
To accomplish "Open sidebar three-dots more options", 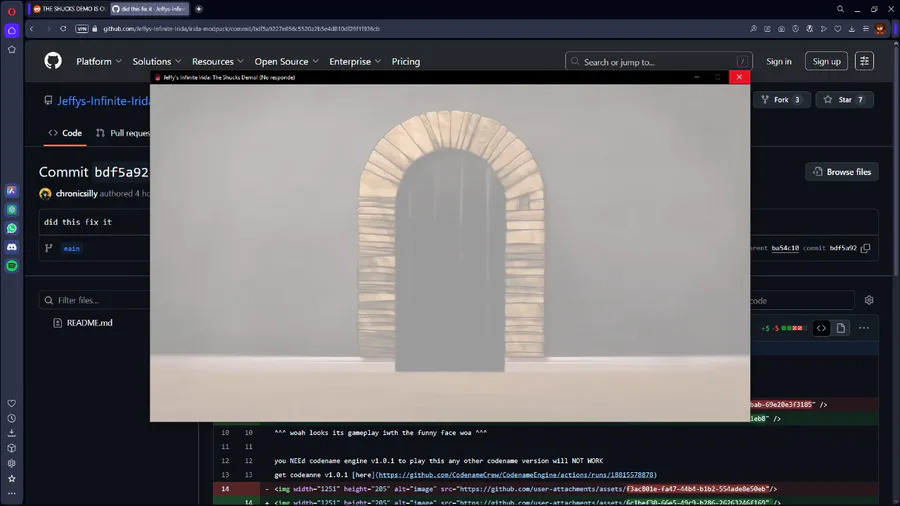I will click(11, 493).
